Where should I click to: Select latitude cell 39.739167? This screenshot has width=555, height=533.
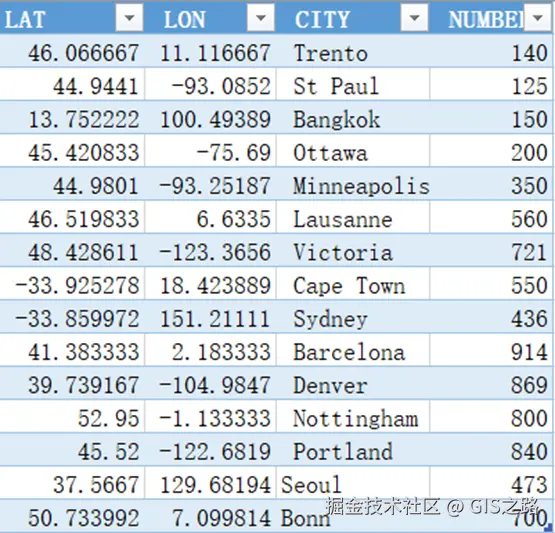[72, 383]
